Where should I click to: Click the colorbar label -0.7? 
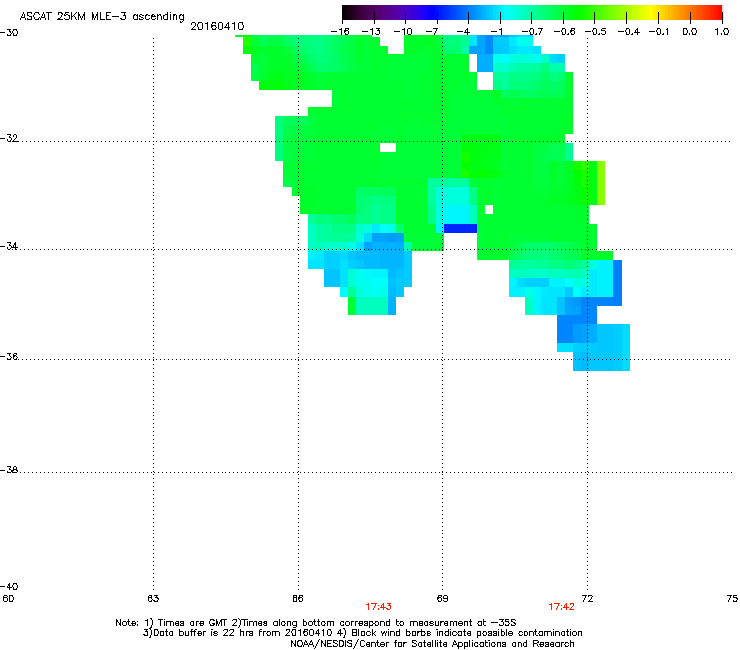(532, 32)
